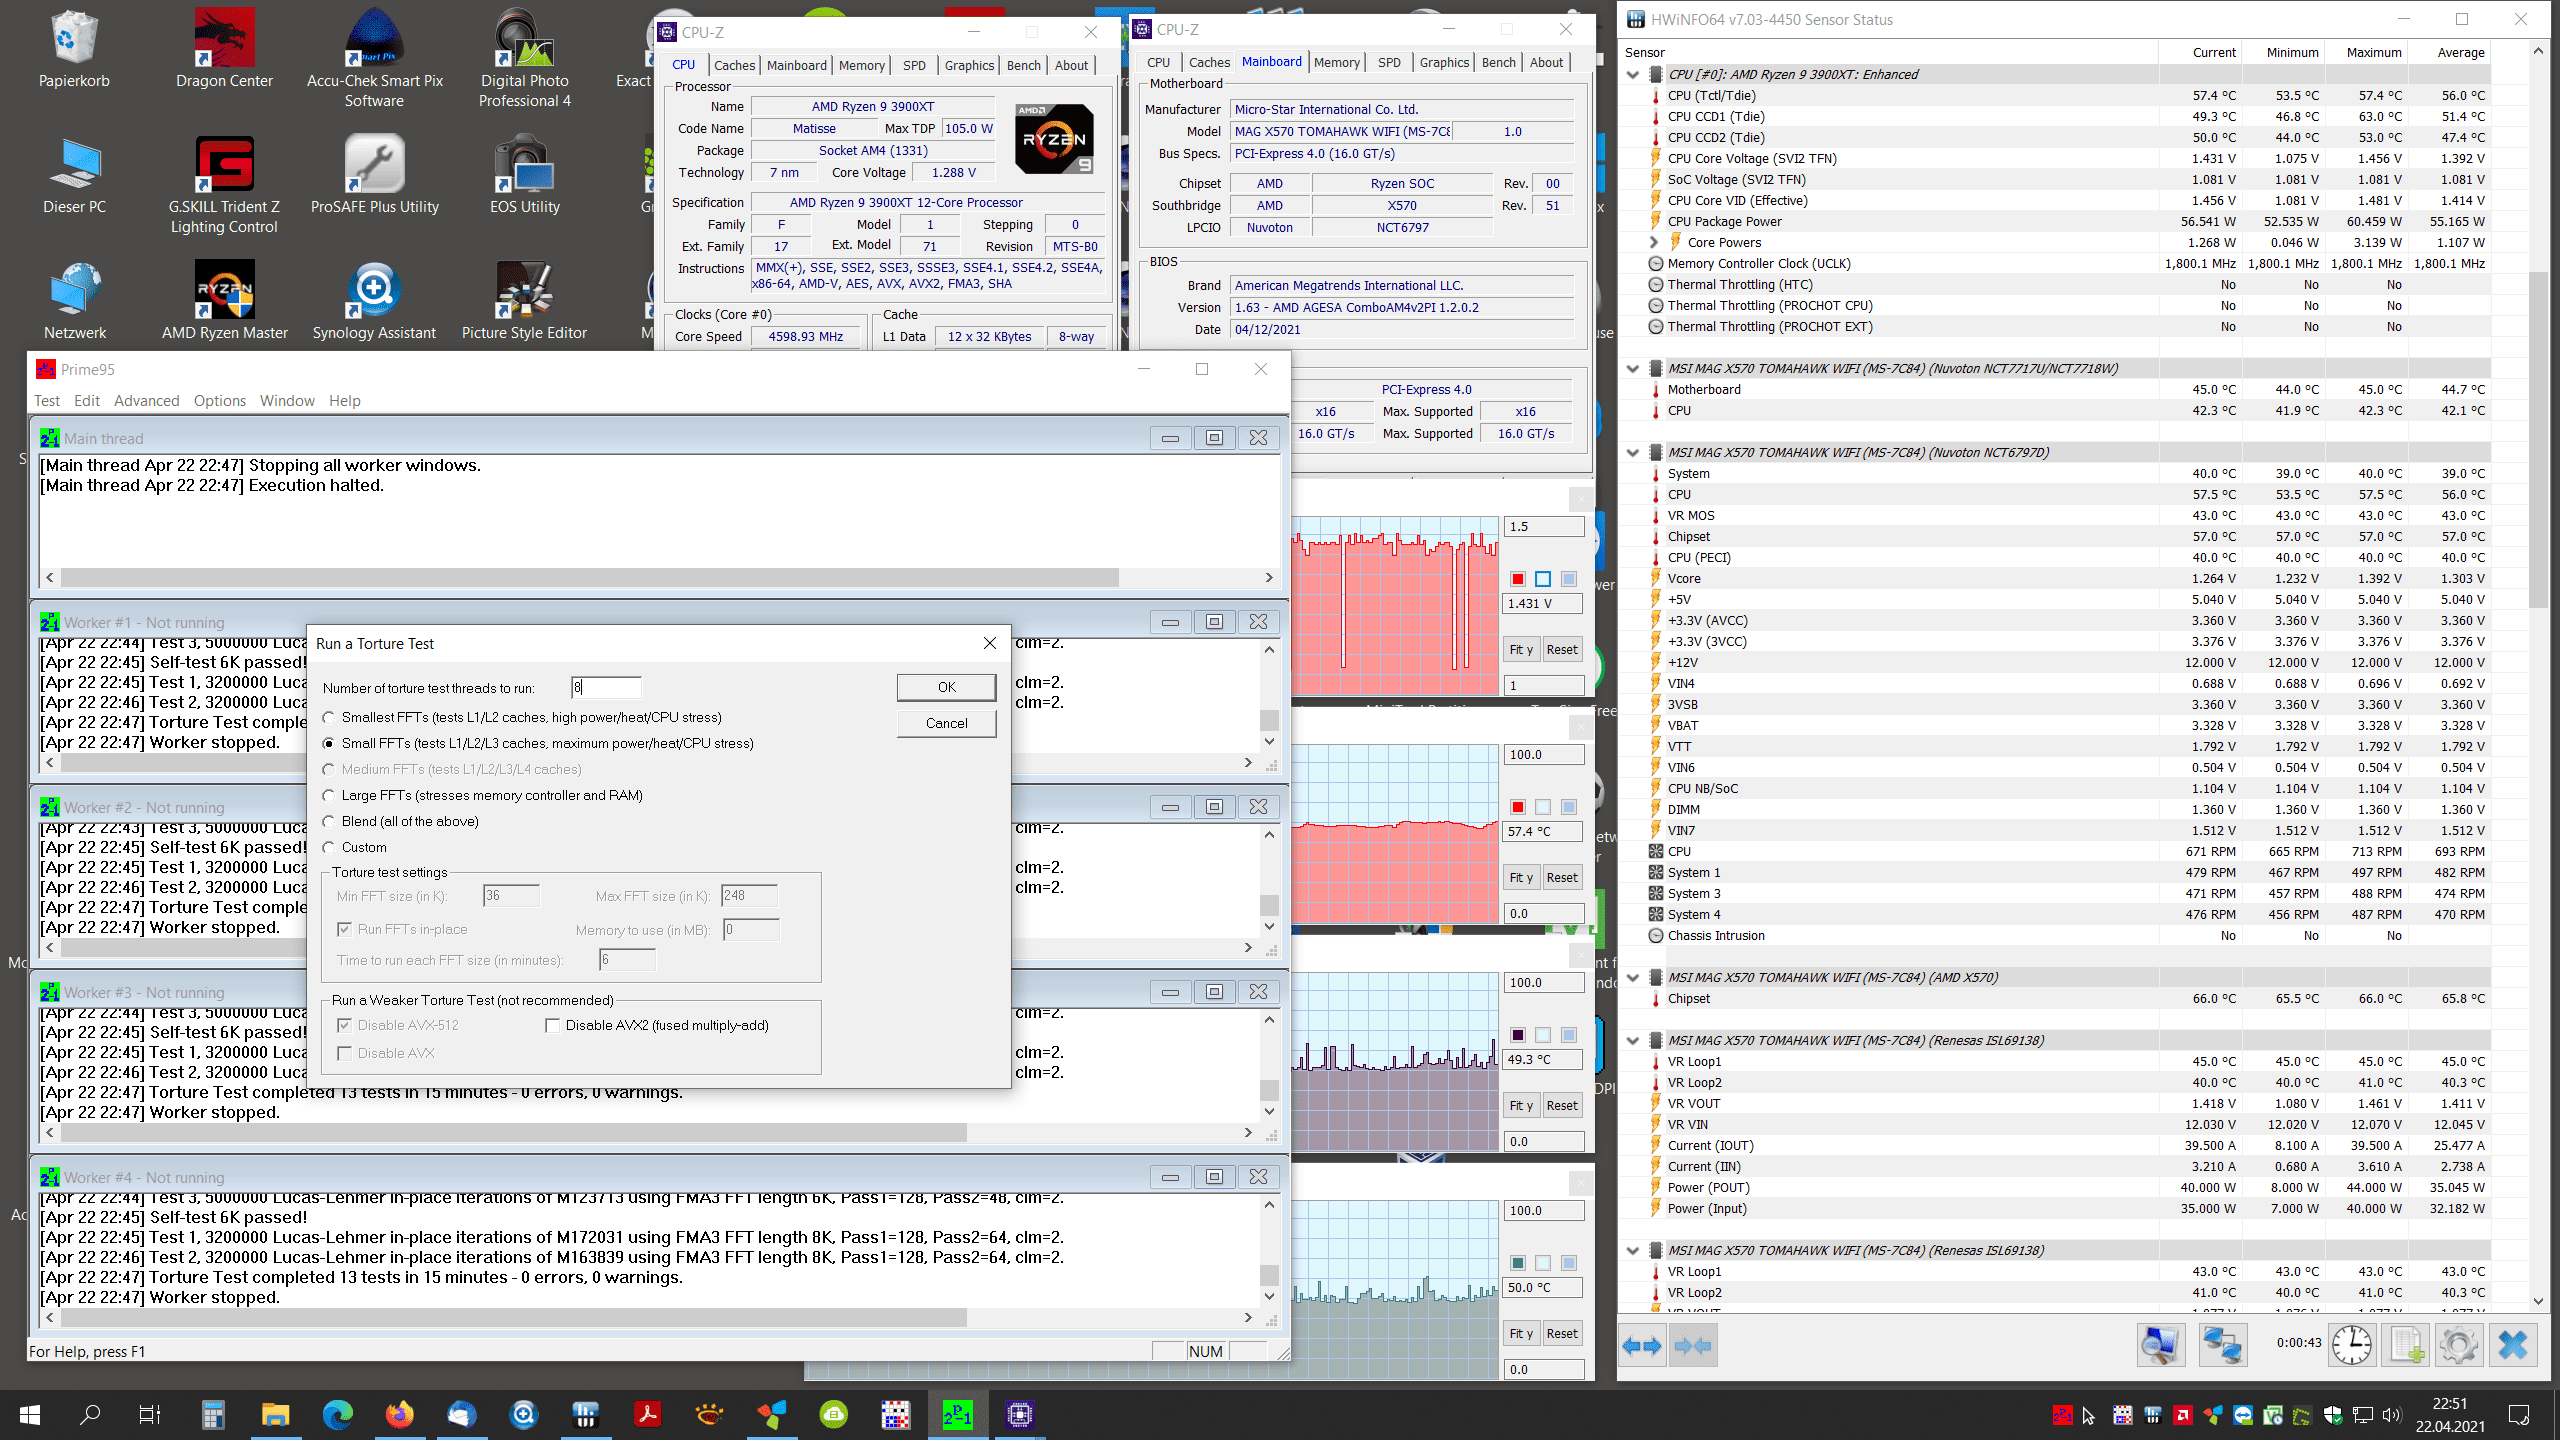Open Prime95 Advanced menu

coord(147,400)
